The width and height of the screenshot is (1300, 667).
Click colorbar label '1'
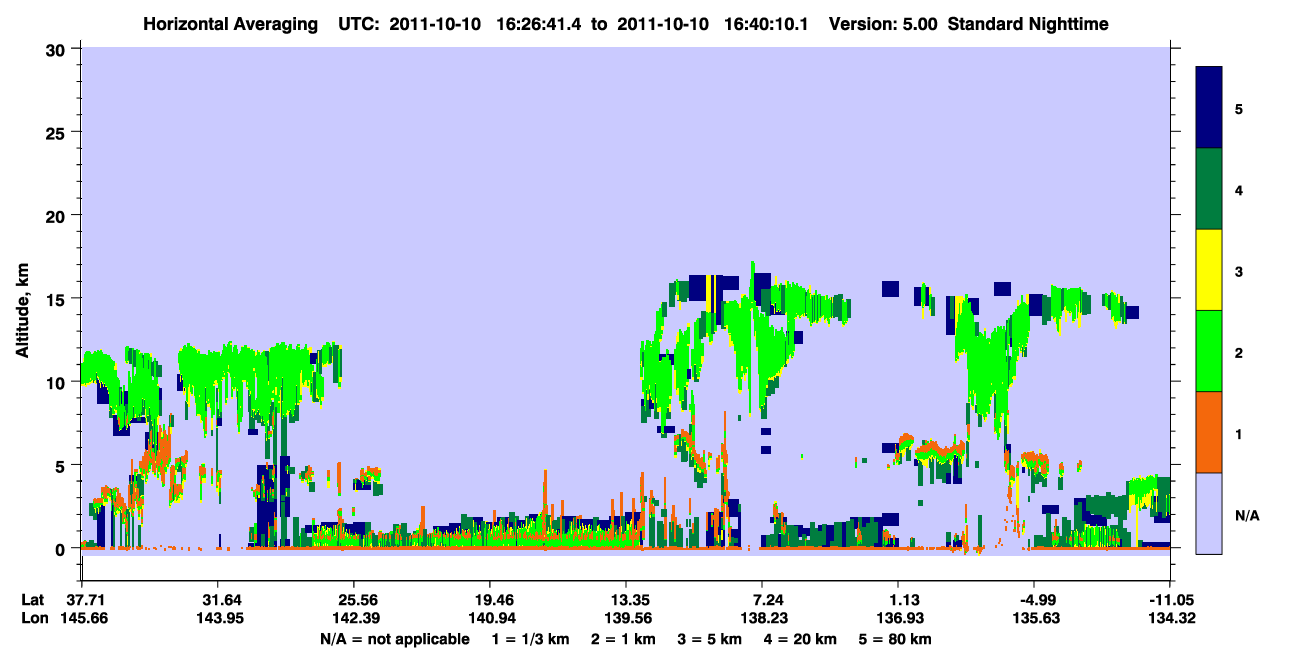(1239, 432)
